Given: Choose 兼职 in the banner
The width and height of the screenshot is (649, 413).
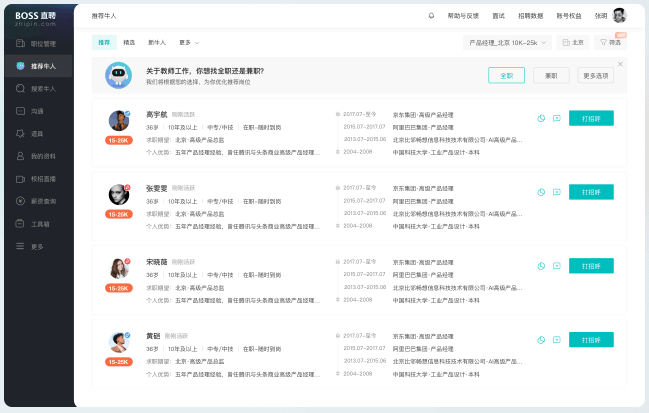Looking at the screenshot, I should (551, 75).
